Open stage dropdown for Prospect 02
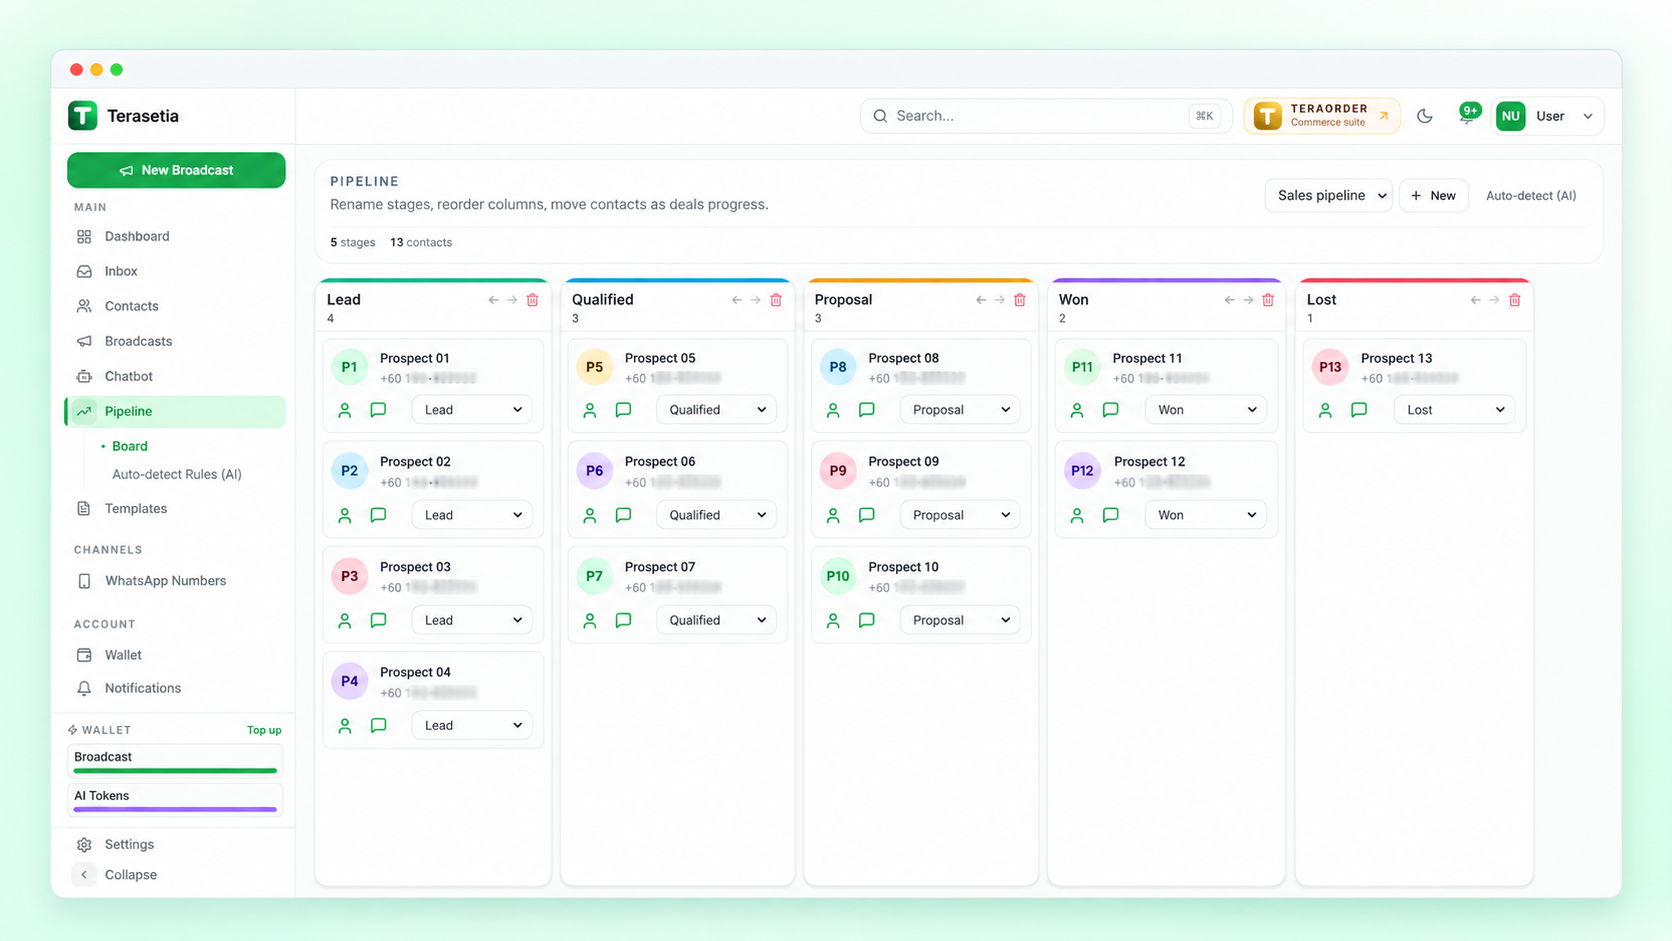 (x=472, y=515)
